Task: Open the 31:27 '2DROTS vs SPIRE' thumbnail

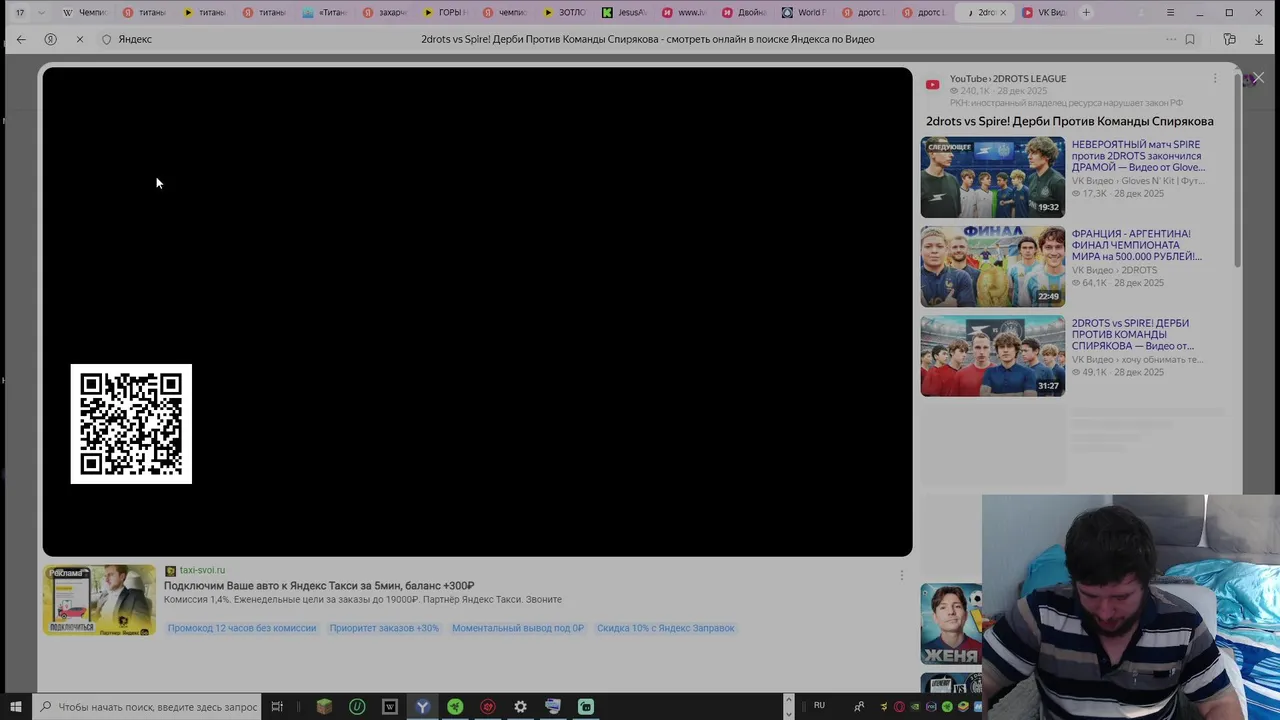Action: pyautogui.click(x=993, y=356)
